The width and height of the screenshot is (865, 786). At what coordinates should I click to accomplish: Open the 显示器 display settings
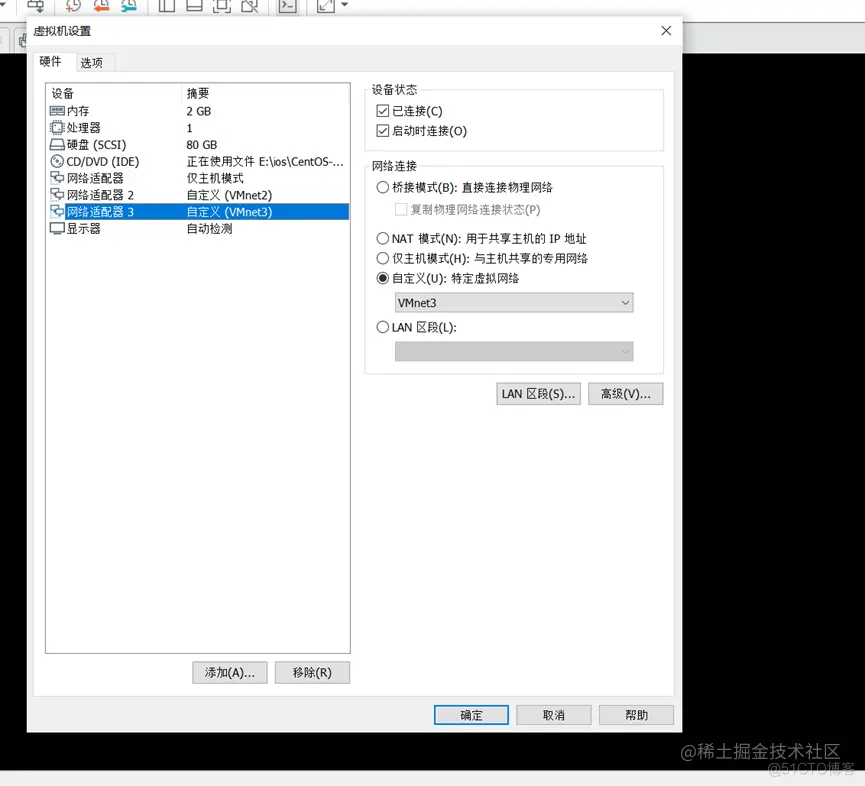click(x=80, y=228)
